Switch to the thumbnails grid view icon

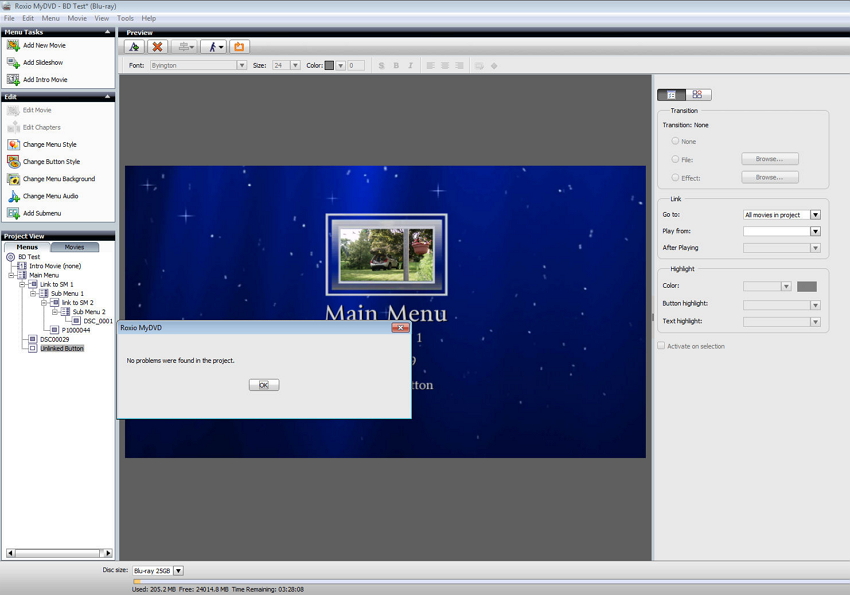coord(698,95)
